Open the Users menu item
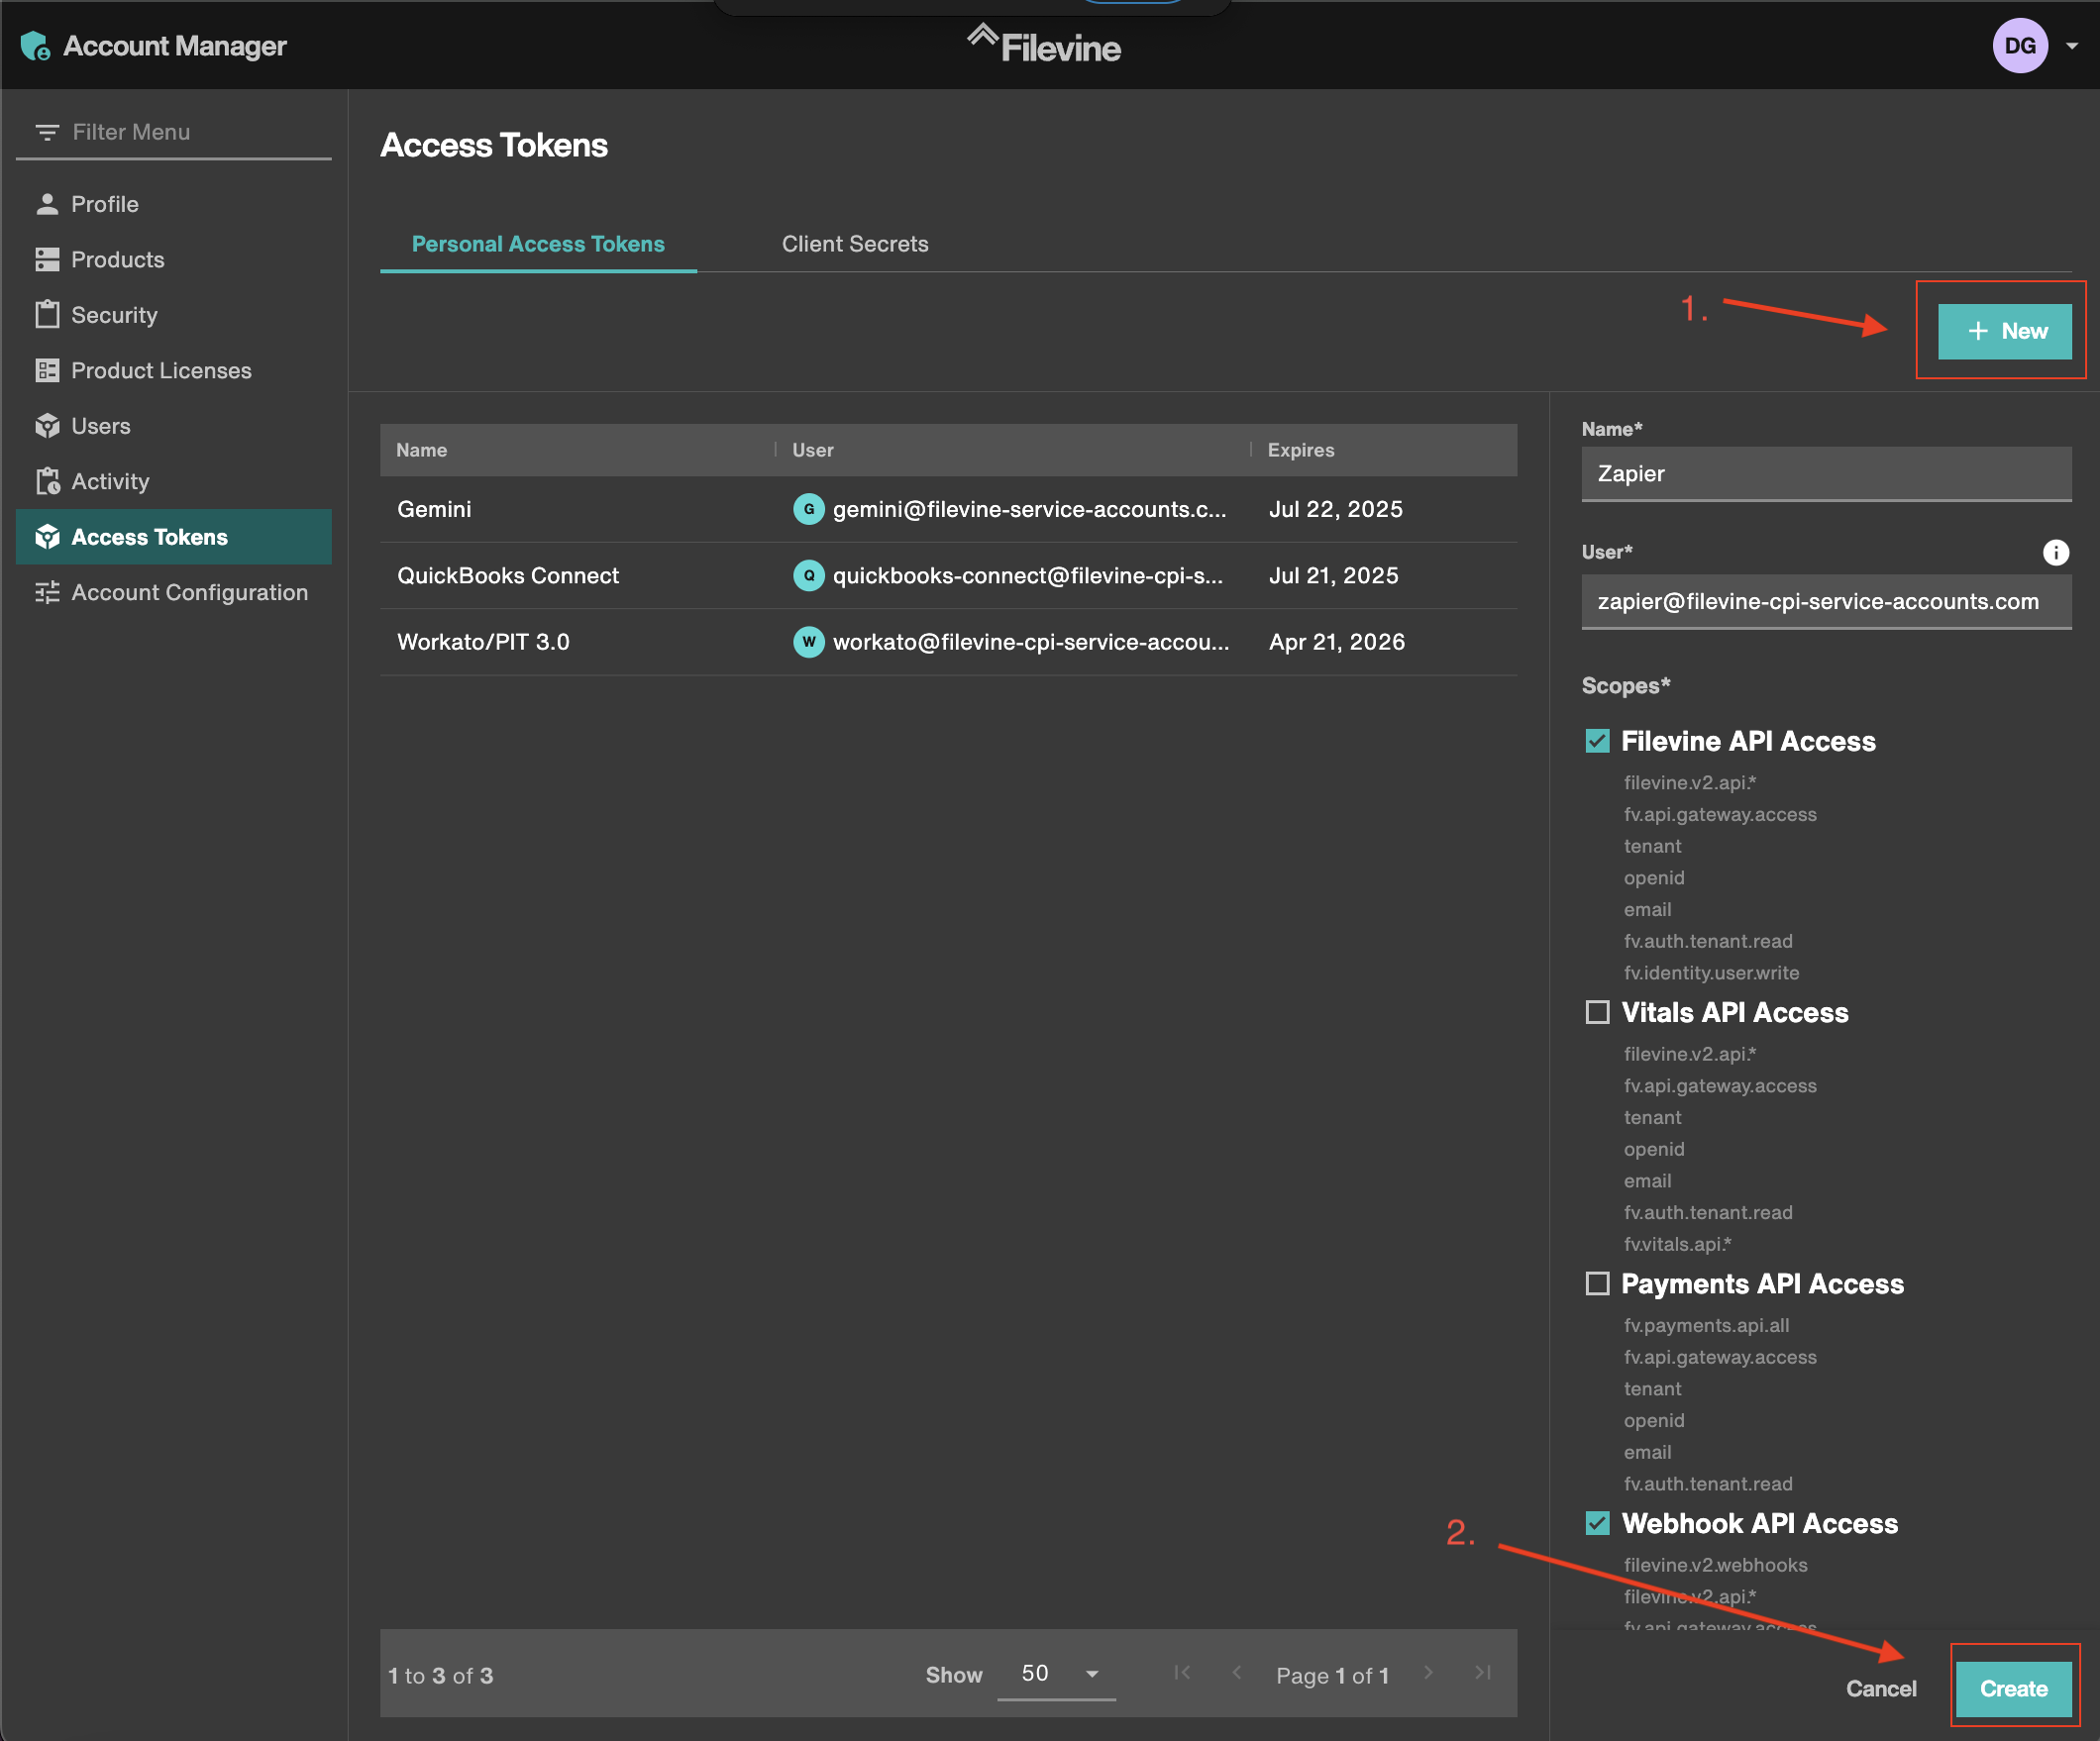Image resolution: width=2100 pixels, height=1741 pixels. click(x=174, y=426)
